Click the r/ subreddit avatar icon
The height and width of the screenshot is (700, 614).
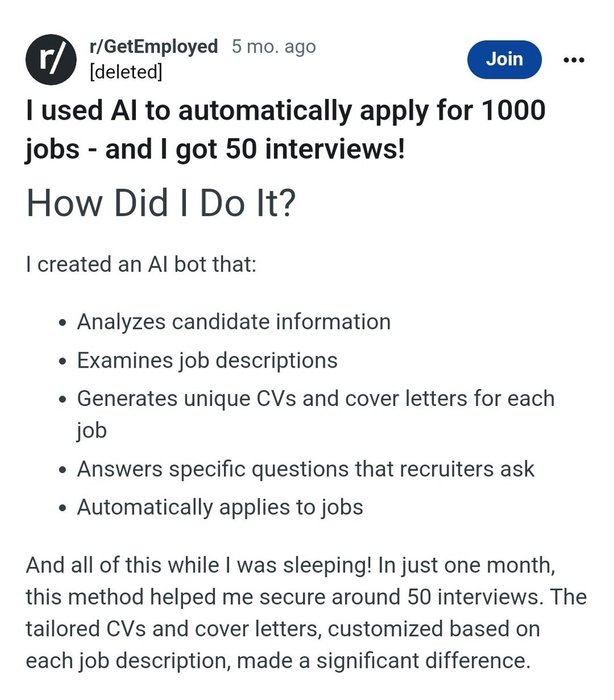coord(51,59)
